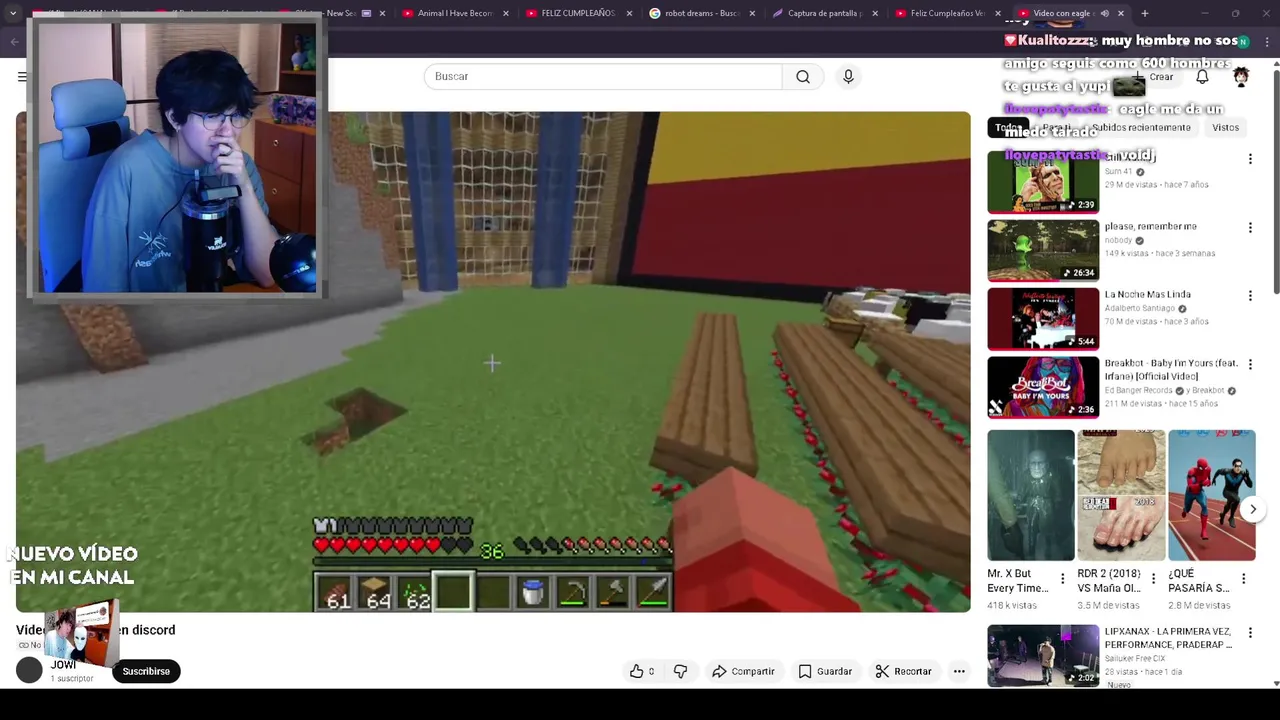Open Spider-Man ¿QUÉ PASARÍA short thumbnail
This screenshot has width=1280, height=720.
coord(1211,496)
